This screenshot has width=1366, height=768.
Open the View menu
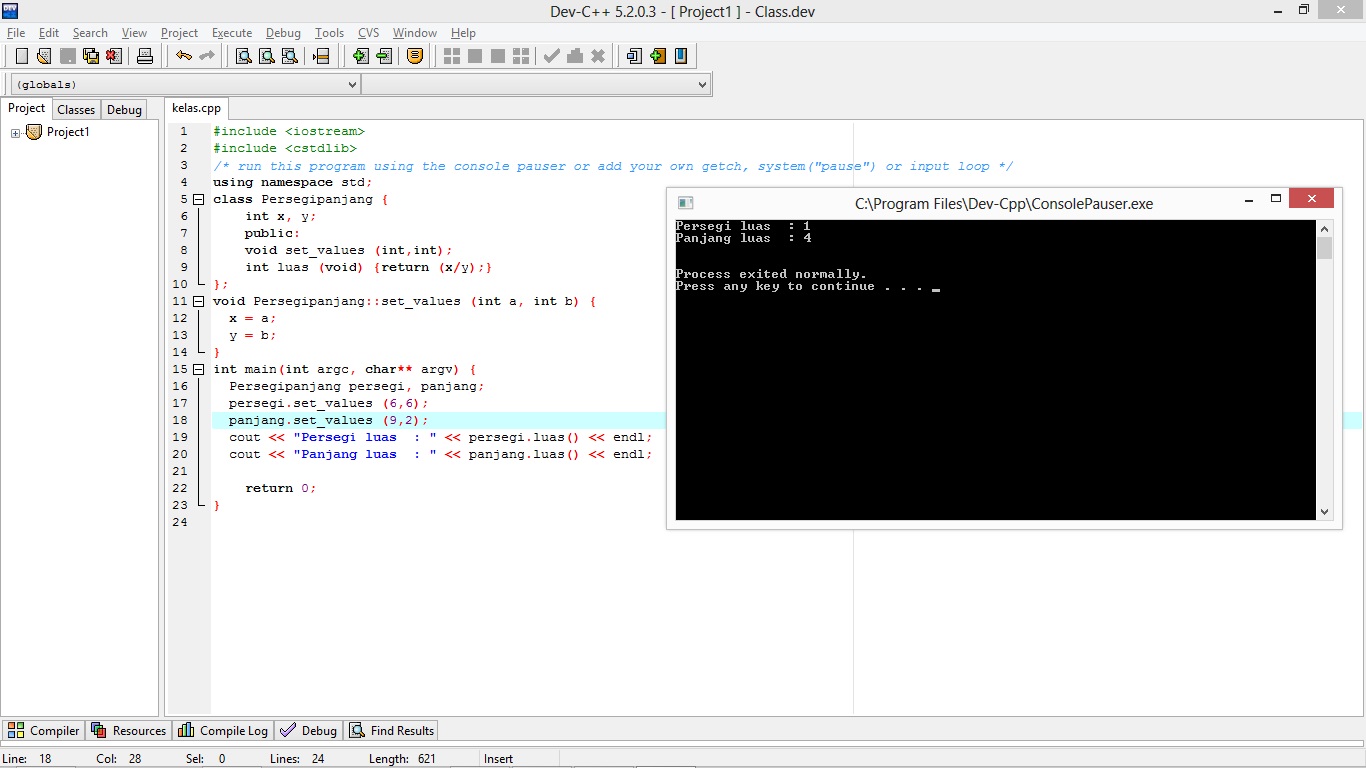134,33
